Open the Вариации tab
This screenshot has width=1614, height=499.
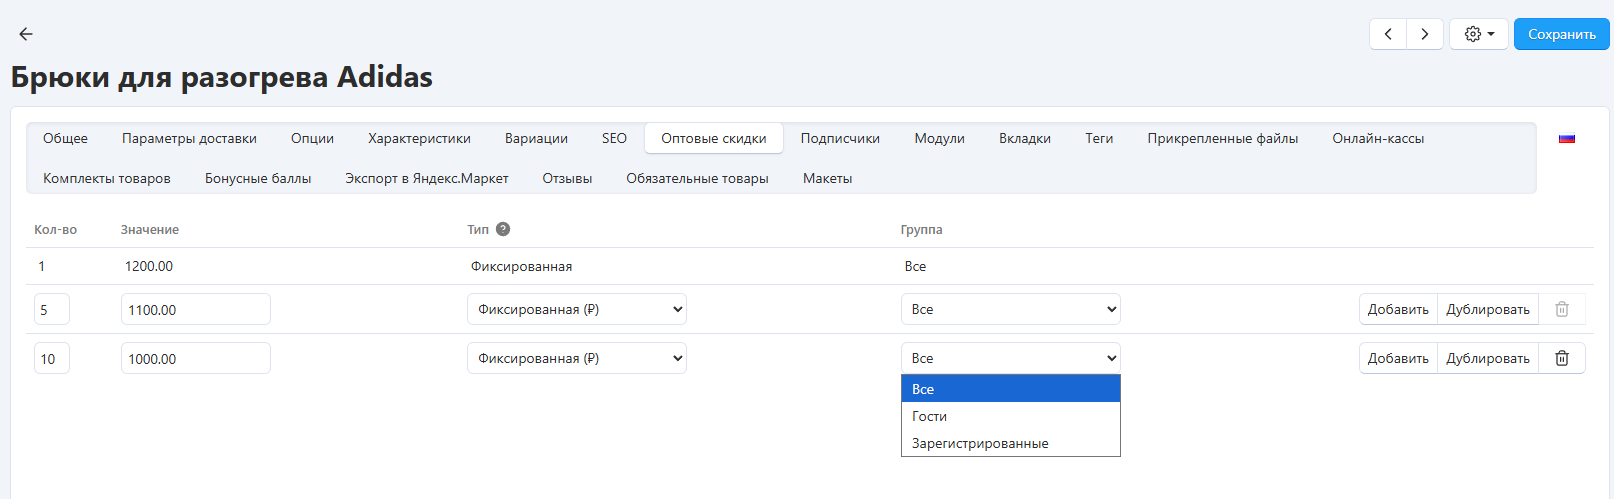[536, 138]
